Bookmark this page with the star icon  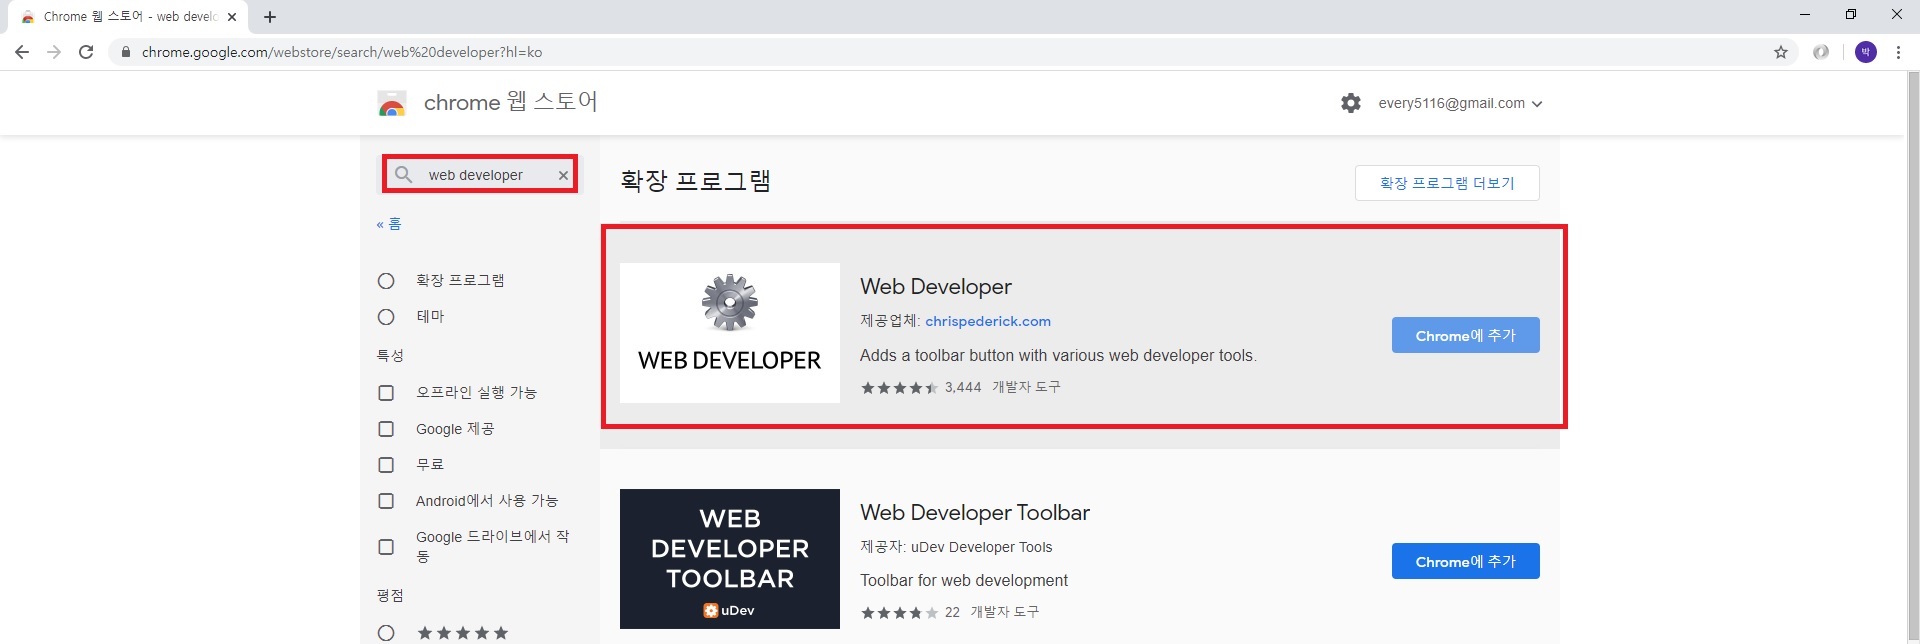click(1781, 52)
